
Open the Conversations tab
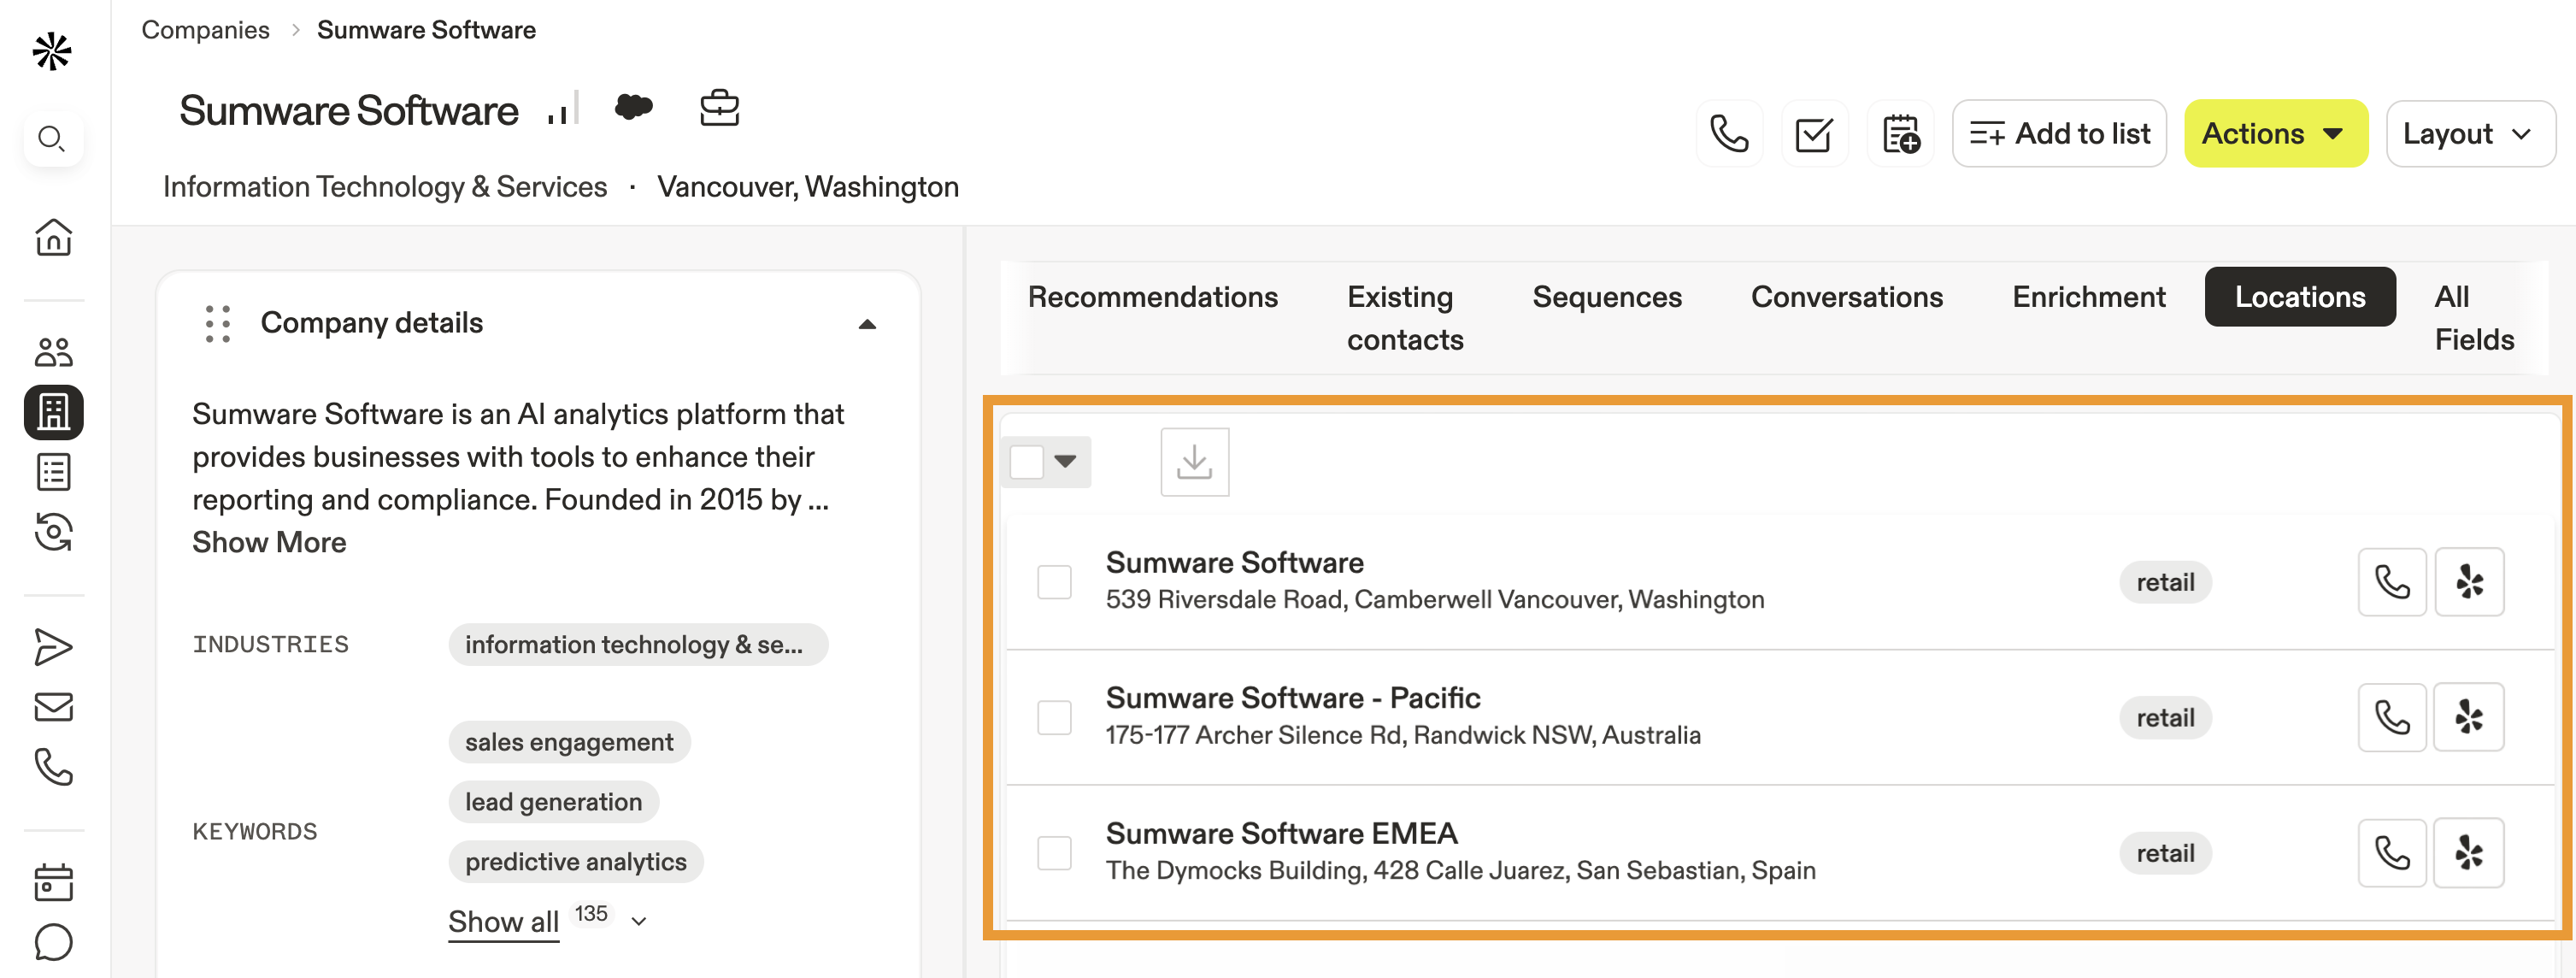click(x=1846, y=297)
